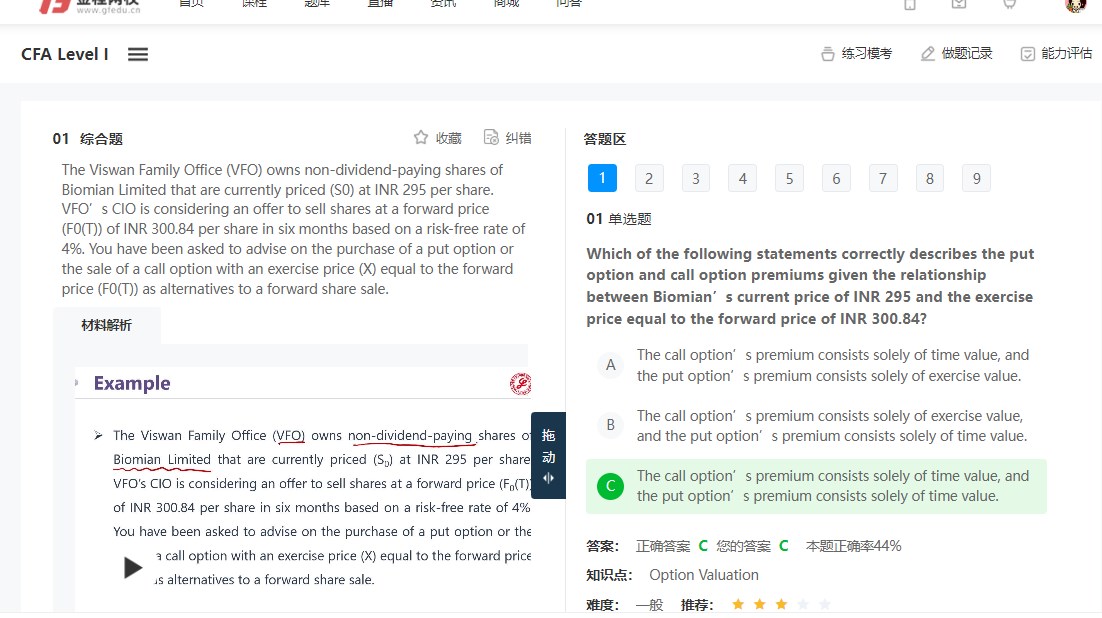Viewport: 1102px width, 618px height.
Task: Click the first recommendation star
Action: pyautogui.click(x=738, y=604)
